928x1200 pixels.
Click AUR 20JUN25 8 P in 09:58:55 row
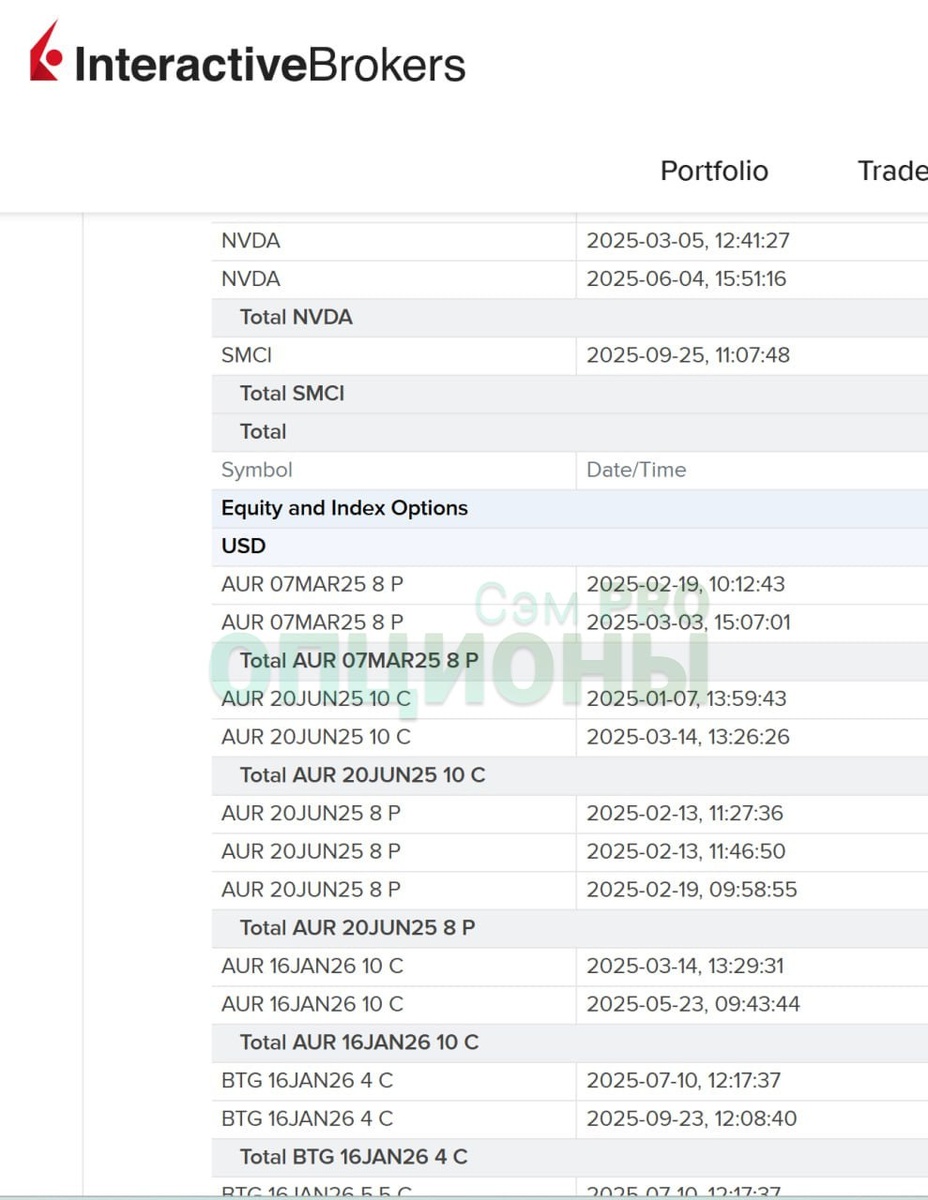311,889
